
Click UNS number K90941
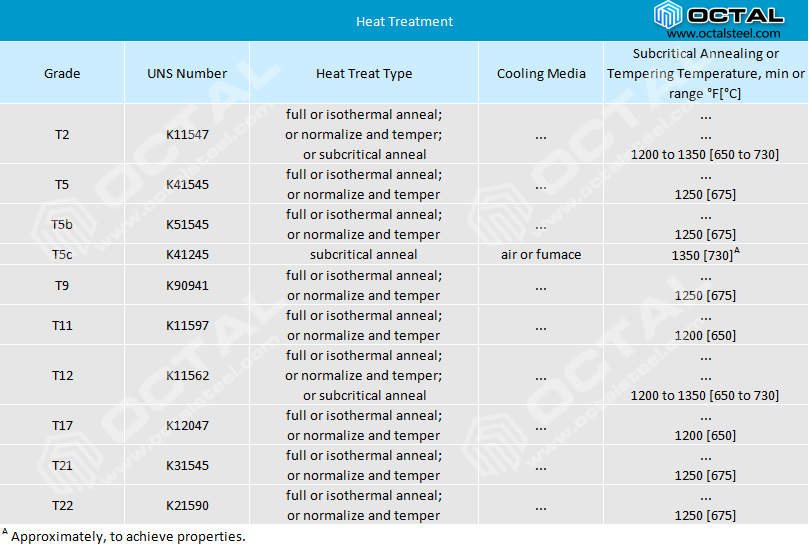tap(187, 285)
